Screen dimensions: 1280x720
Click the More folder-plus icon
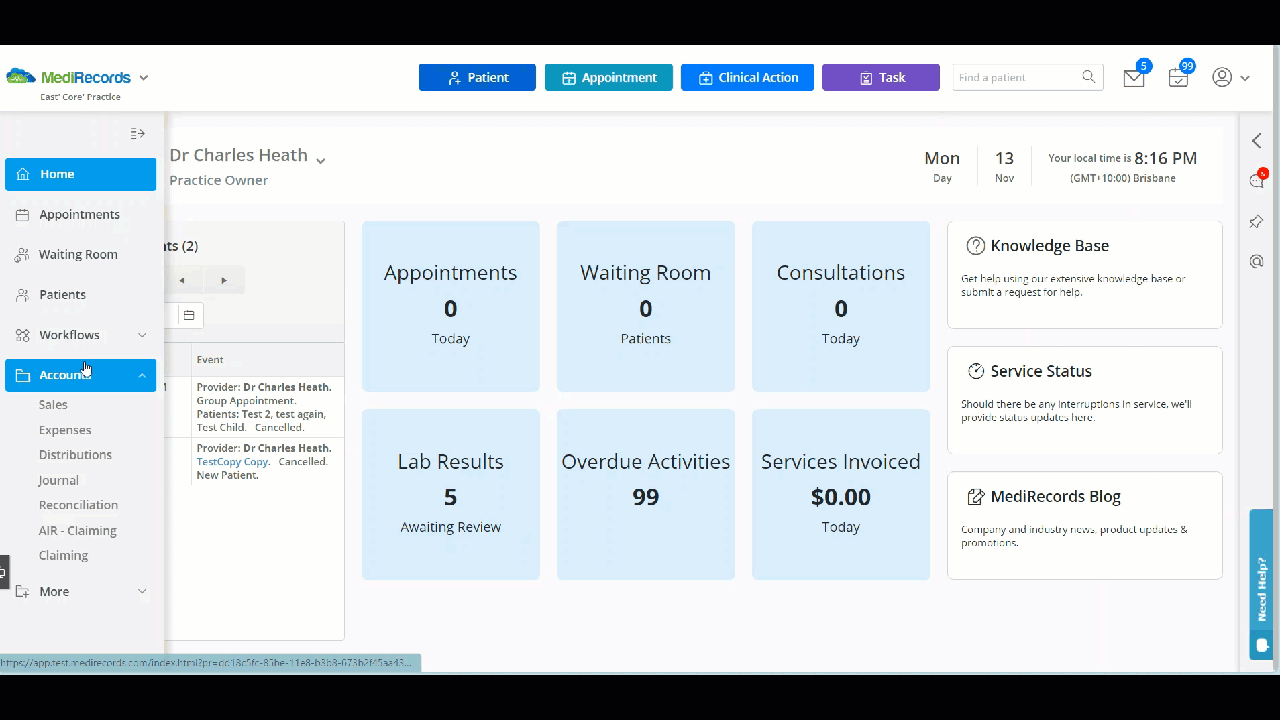[x=23, y=591]
